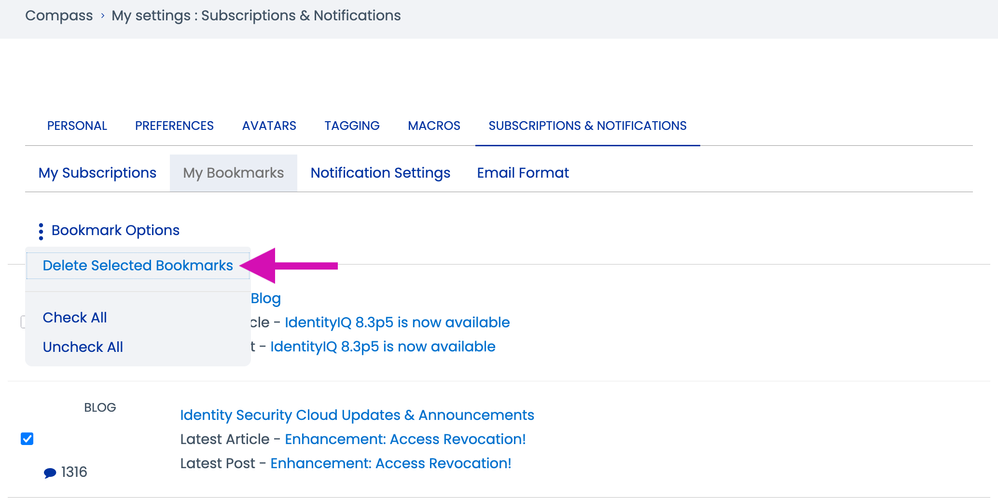998x503 pixels.
Task: Go to the Avatars tab
Action: [x=269, y=126]
